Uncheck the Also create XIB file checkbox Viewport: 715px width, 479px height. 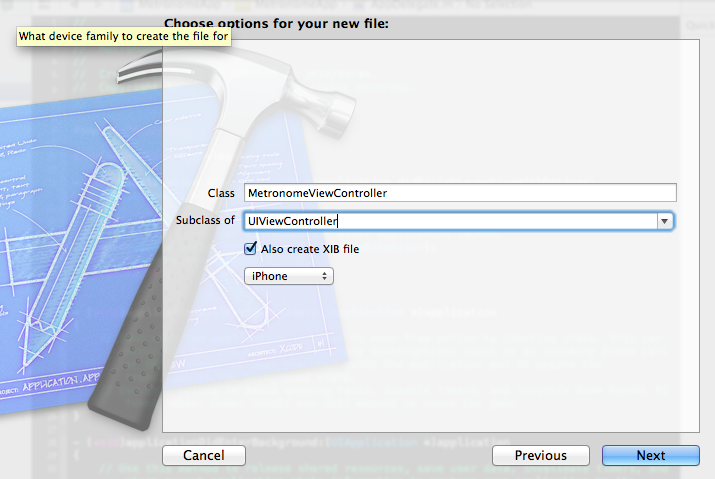click(x=250, y=249)
